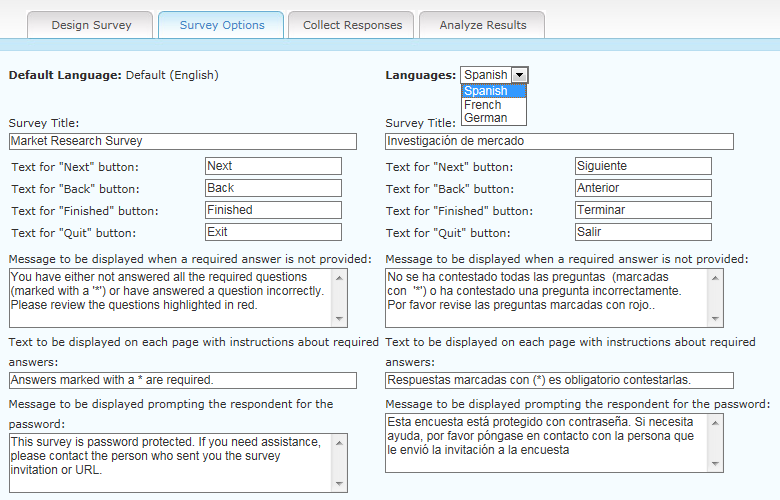
Task: Click the English Next button text field
Action: (x=273, y=166)
